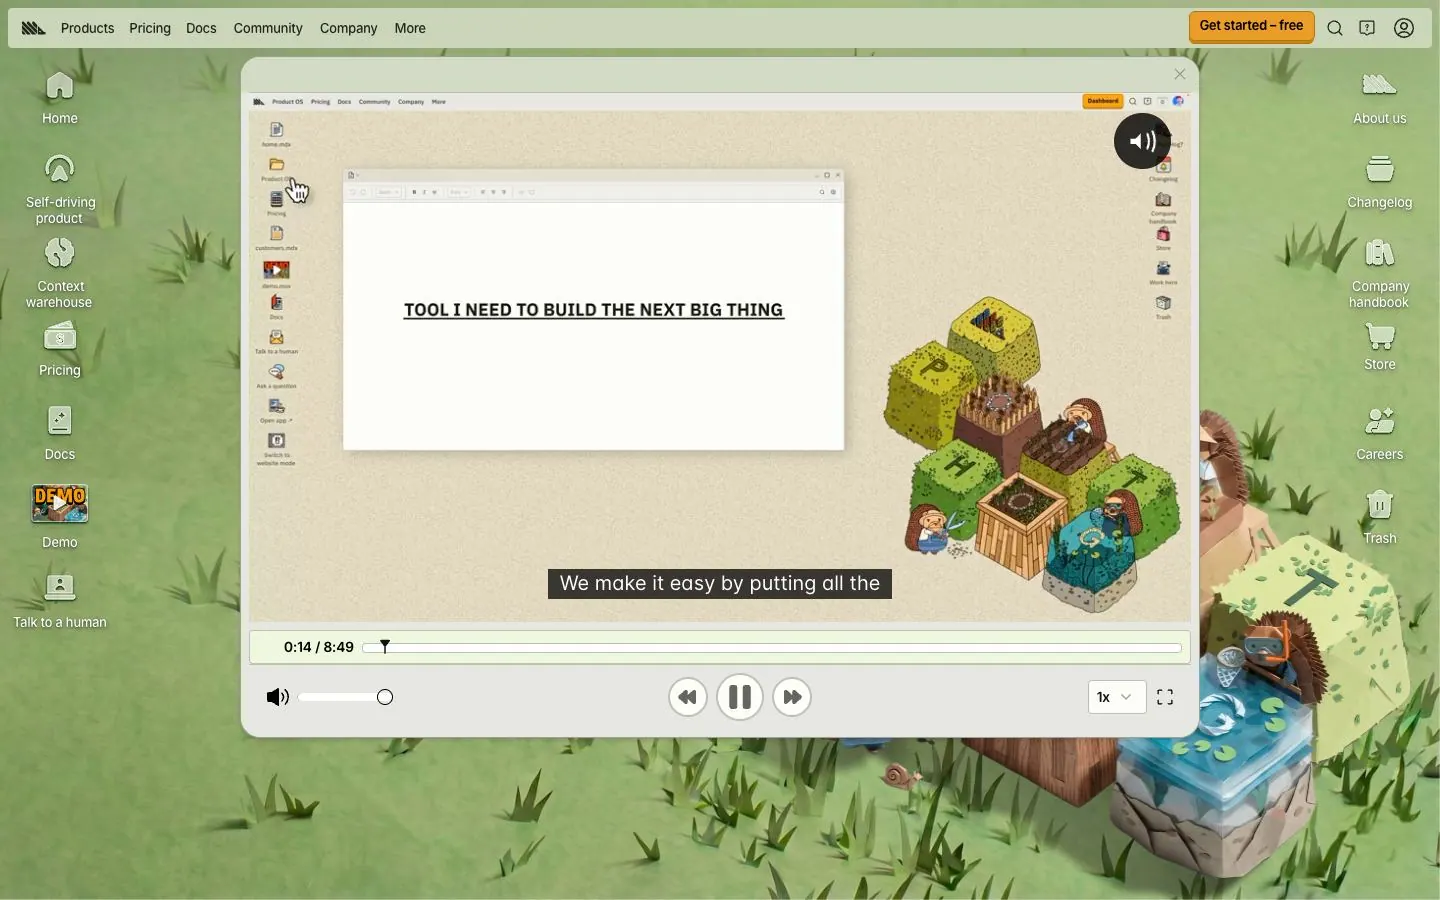Image resolution: width=1440 pixels, height=900 pixels.
Task: Open the Store cart icon
Action: pyautogui.click(x=1380, y=347)
